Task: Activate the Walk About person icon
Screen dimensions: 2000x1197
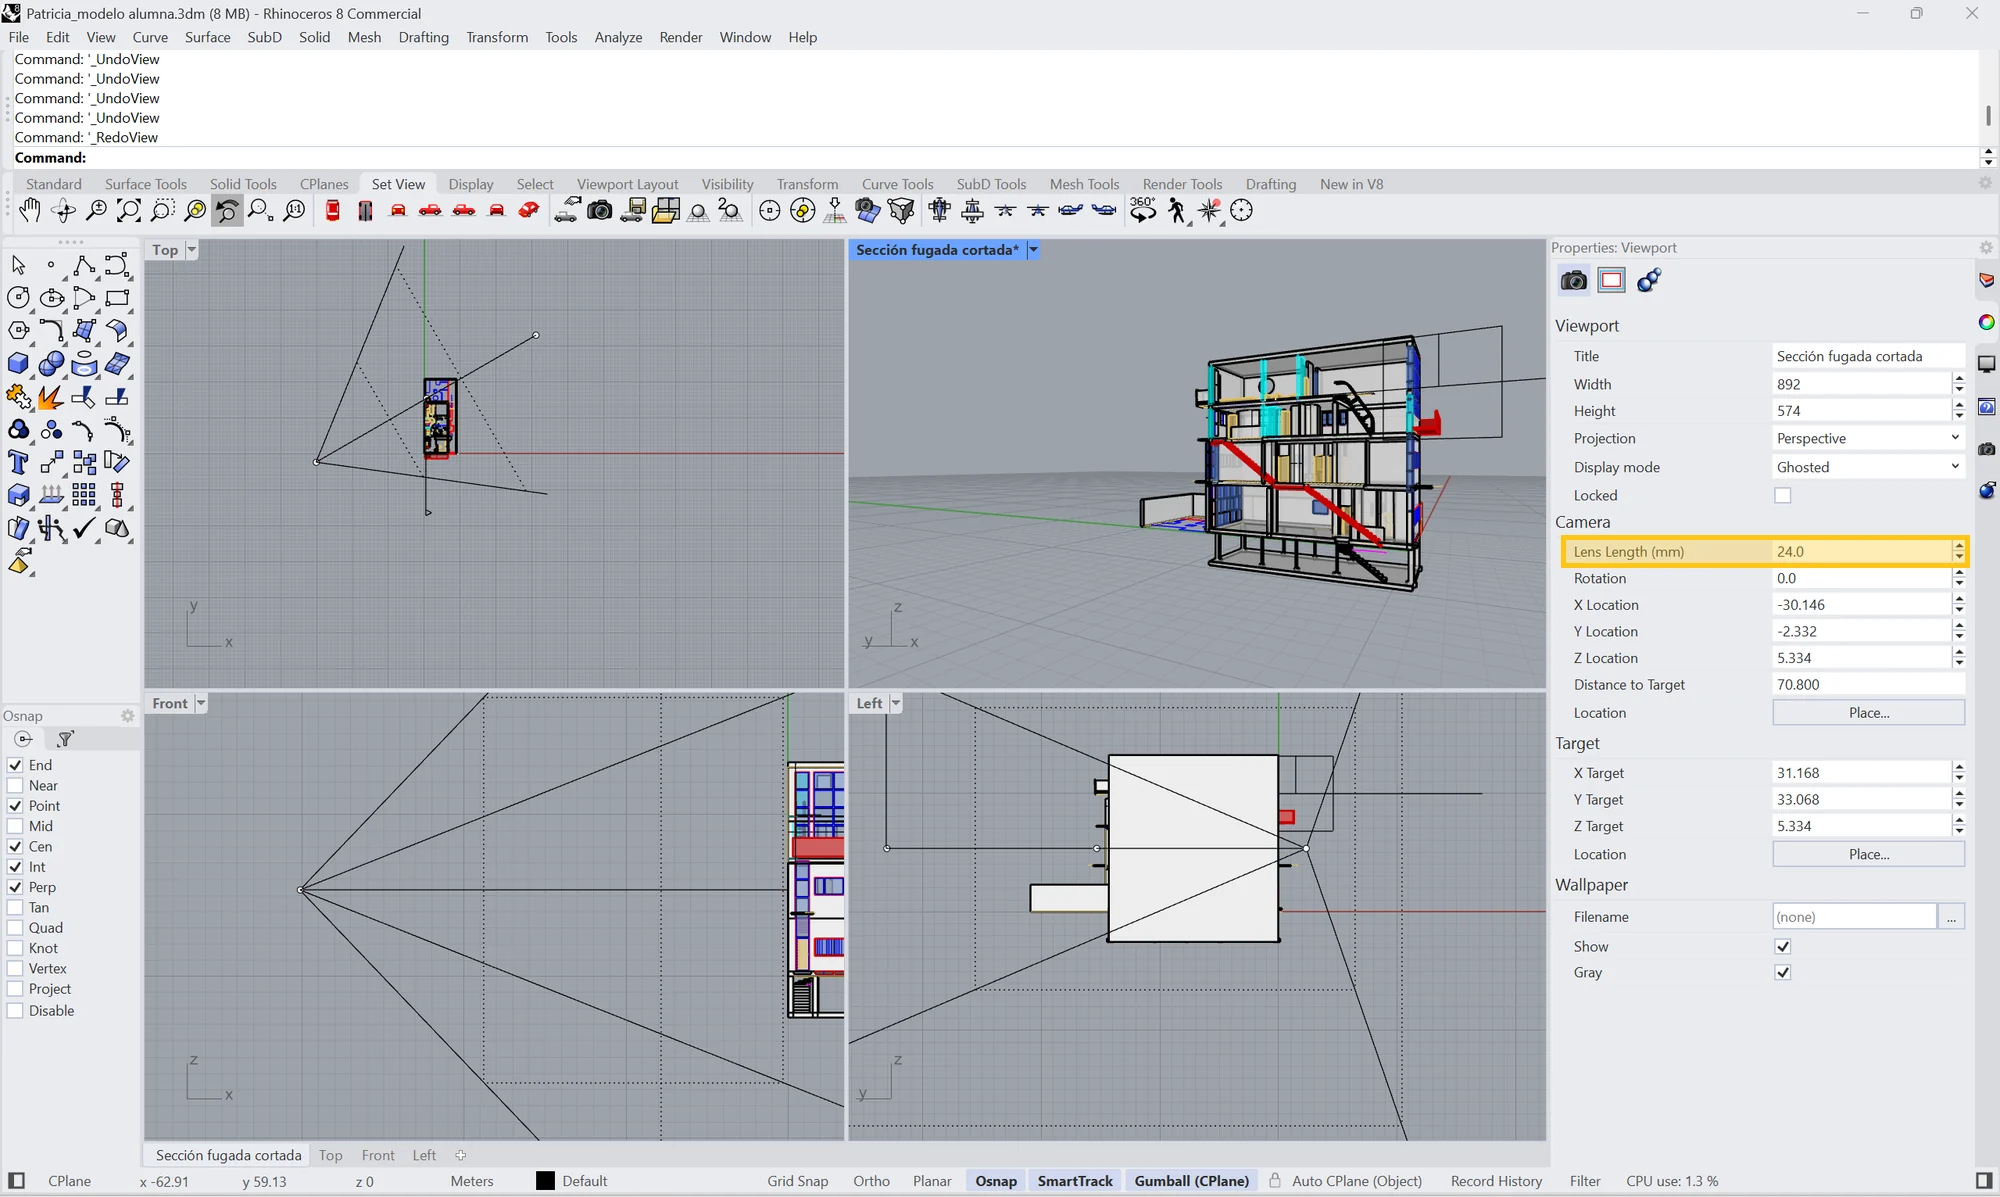Action: 1176,210
